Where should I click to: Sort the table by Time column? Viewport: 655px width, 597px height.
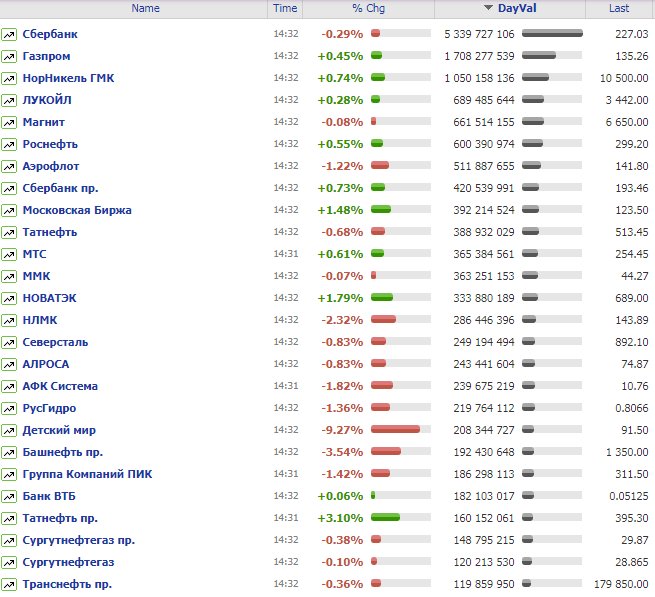click(285, 8)
